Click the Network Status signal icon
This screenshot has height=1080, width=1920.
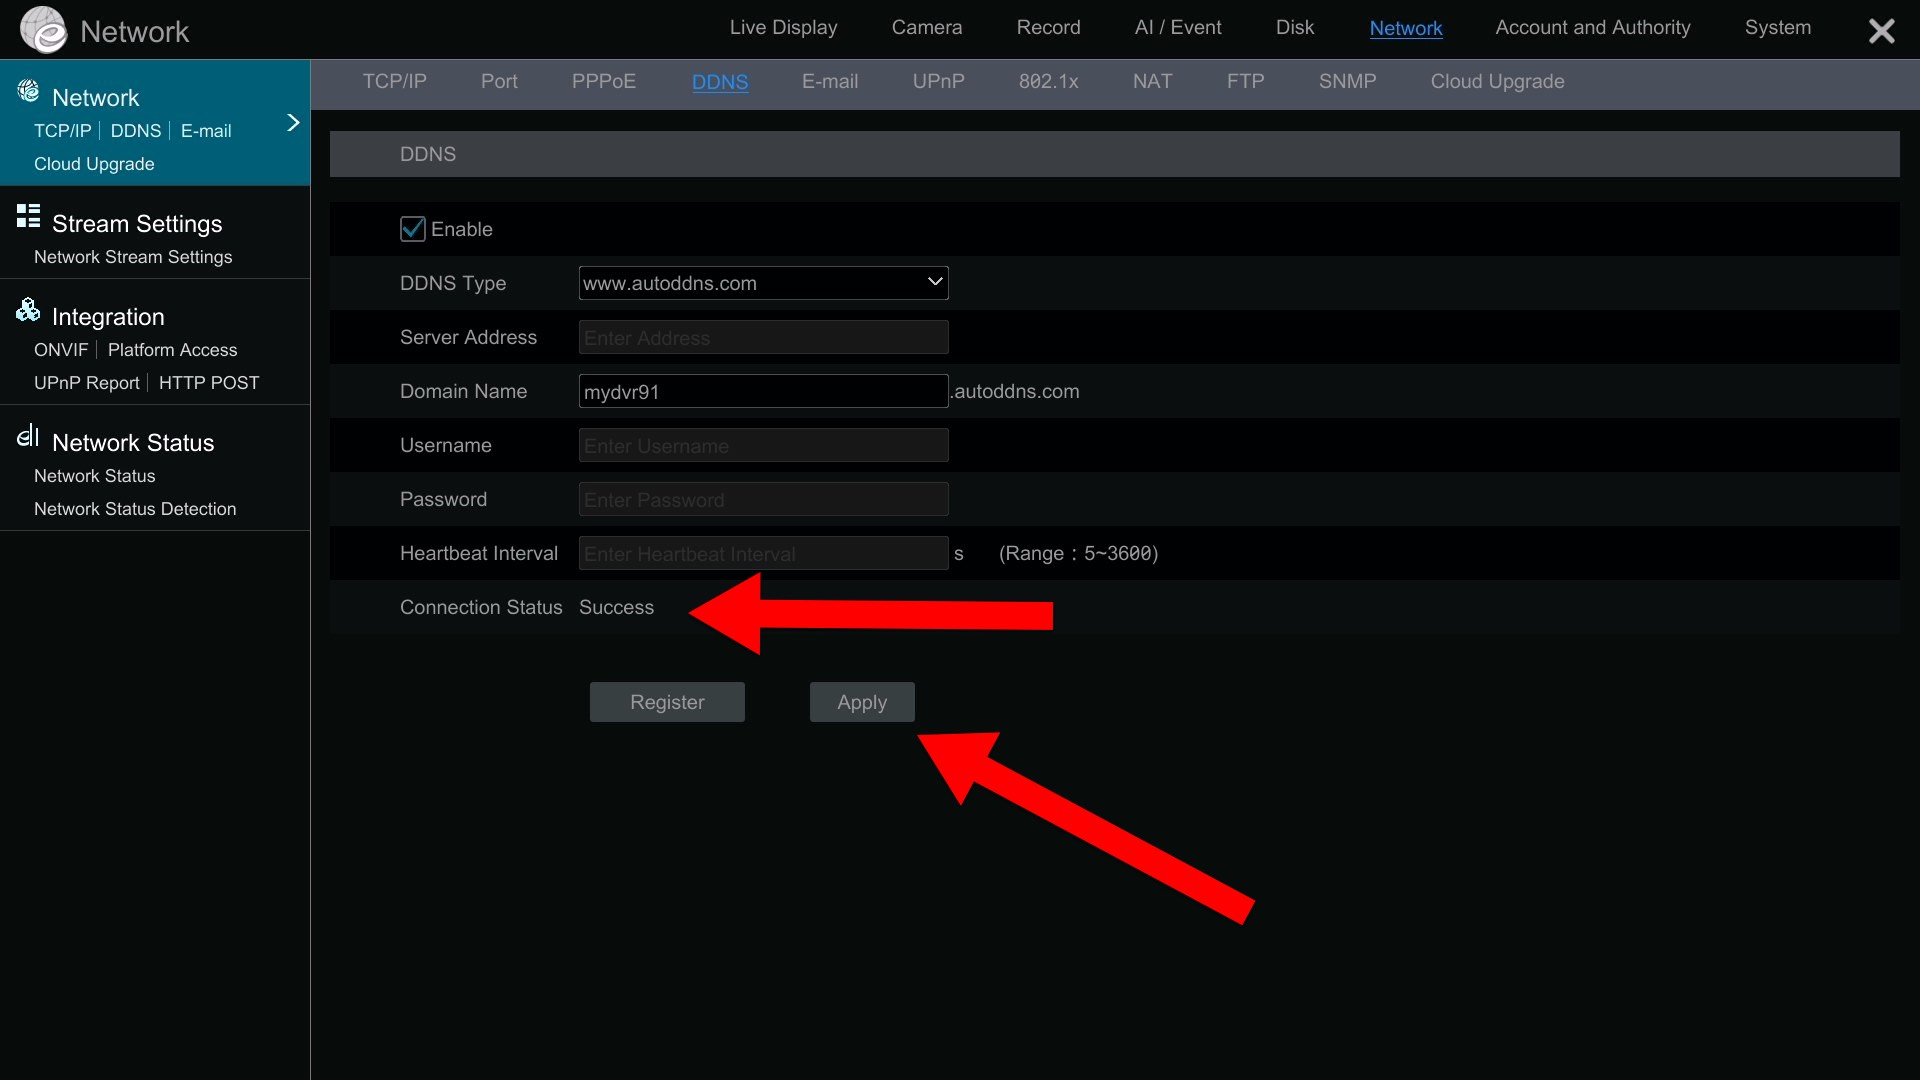click(28, 436)
